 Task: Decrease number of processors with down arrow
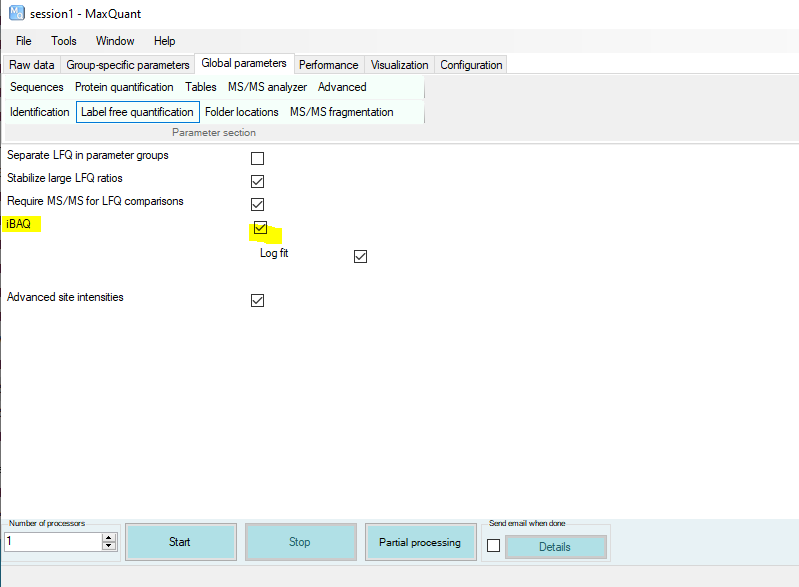109,546
